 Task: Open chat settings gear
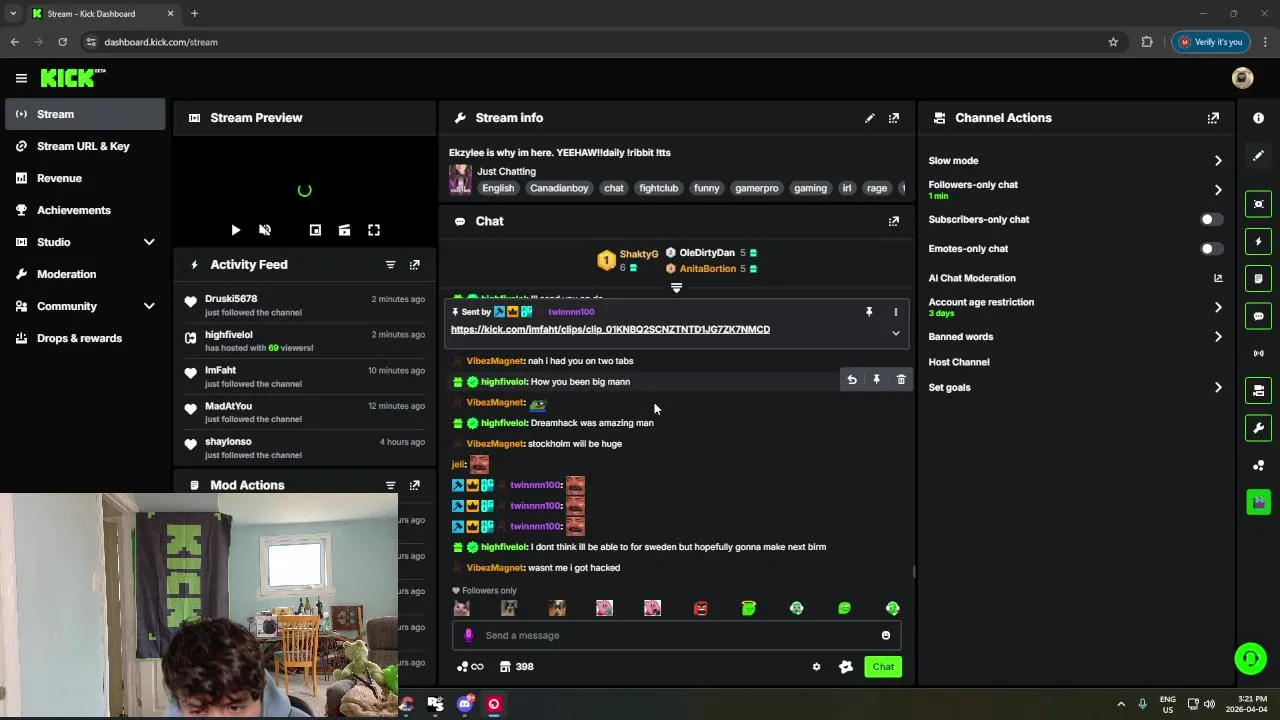[816, 667]
